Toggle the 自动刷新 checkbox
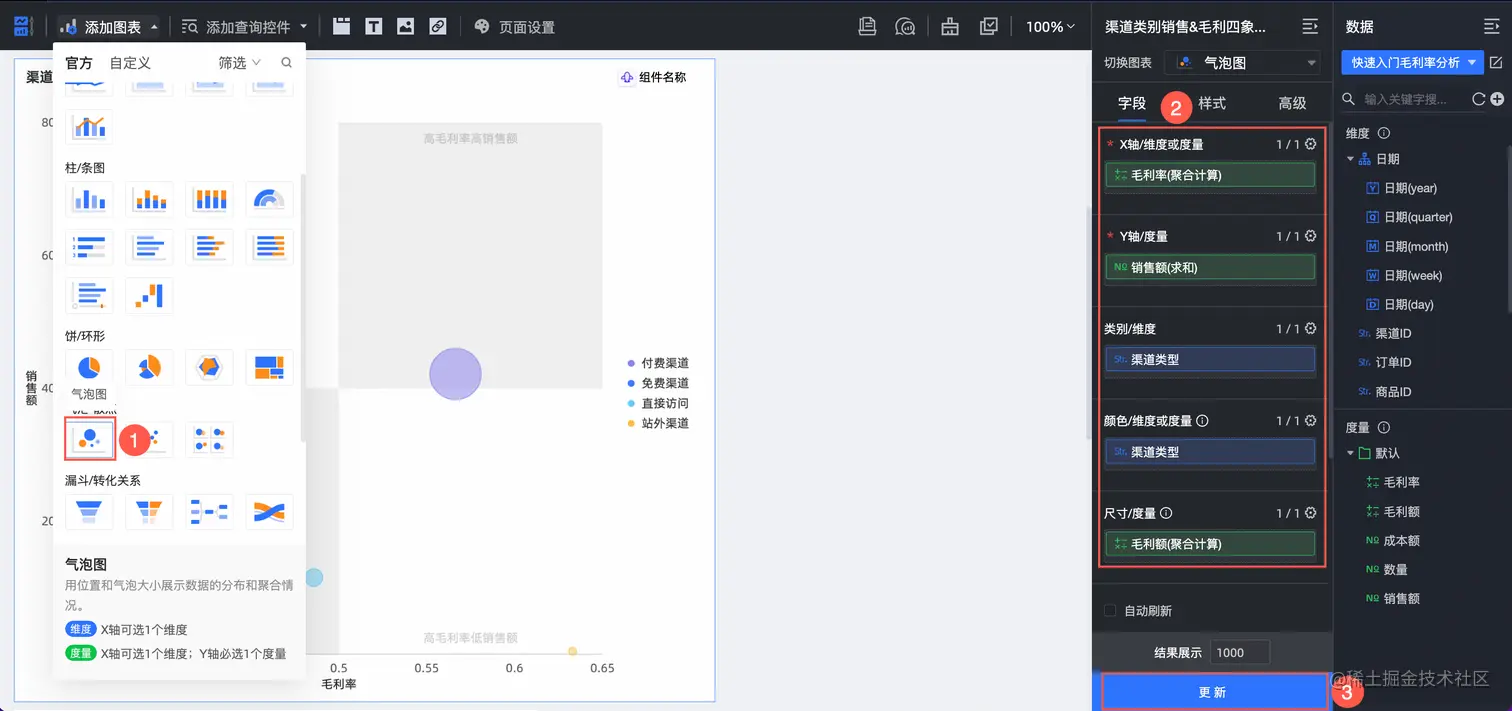Viewport: 1512px width, 711px height. coord(1109,610)
